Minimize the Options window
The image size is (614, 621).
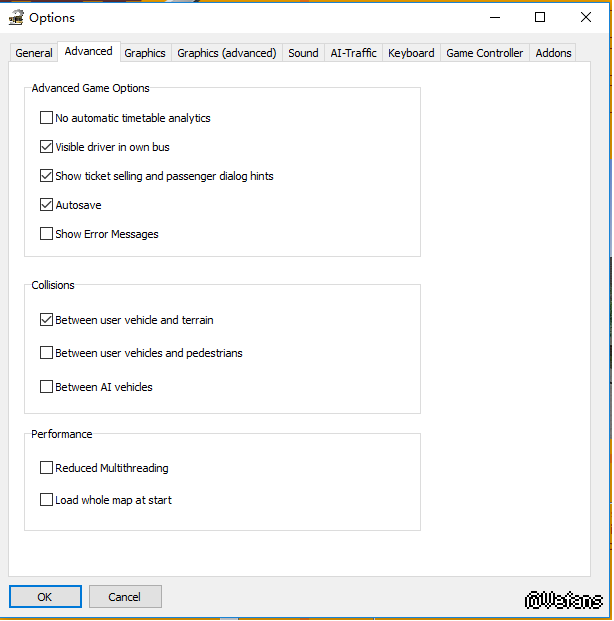click(495, 17)
